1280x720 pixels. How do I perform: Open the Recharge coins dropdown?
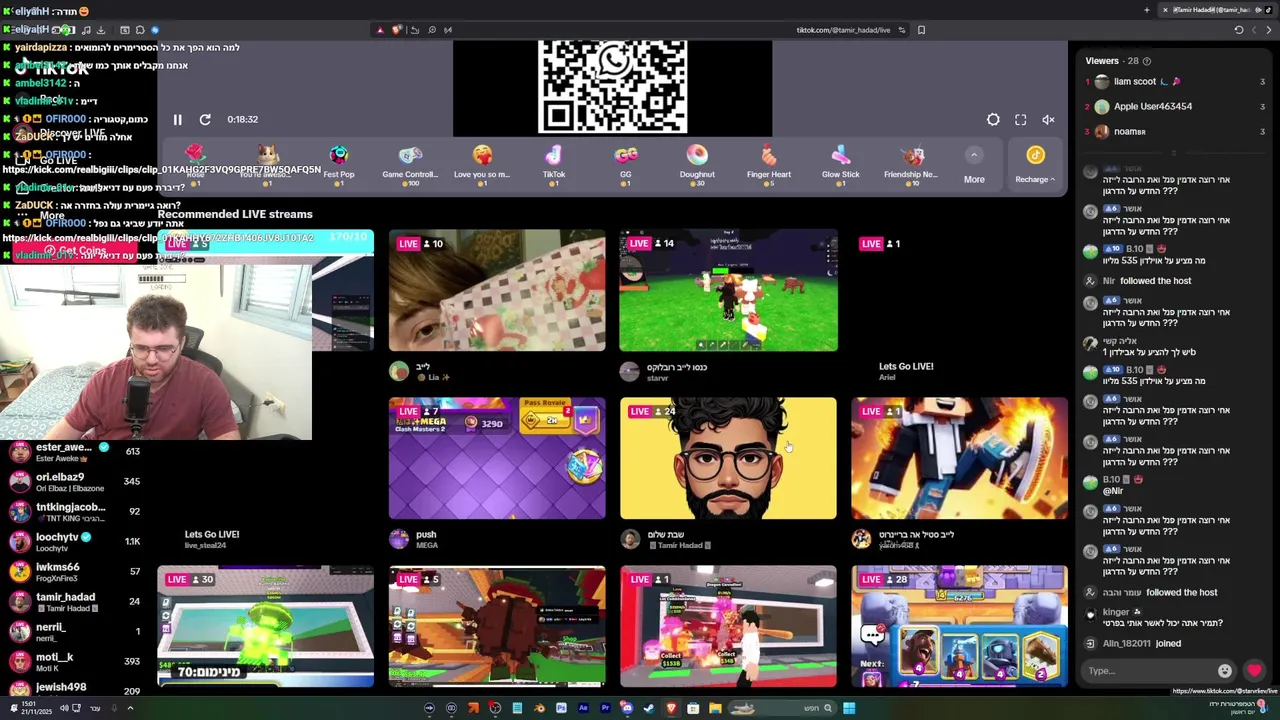[1035, 165]
